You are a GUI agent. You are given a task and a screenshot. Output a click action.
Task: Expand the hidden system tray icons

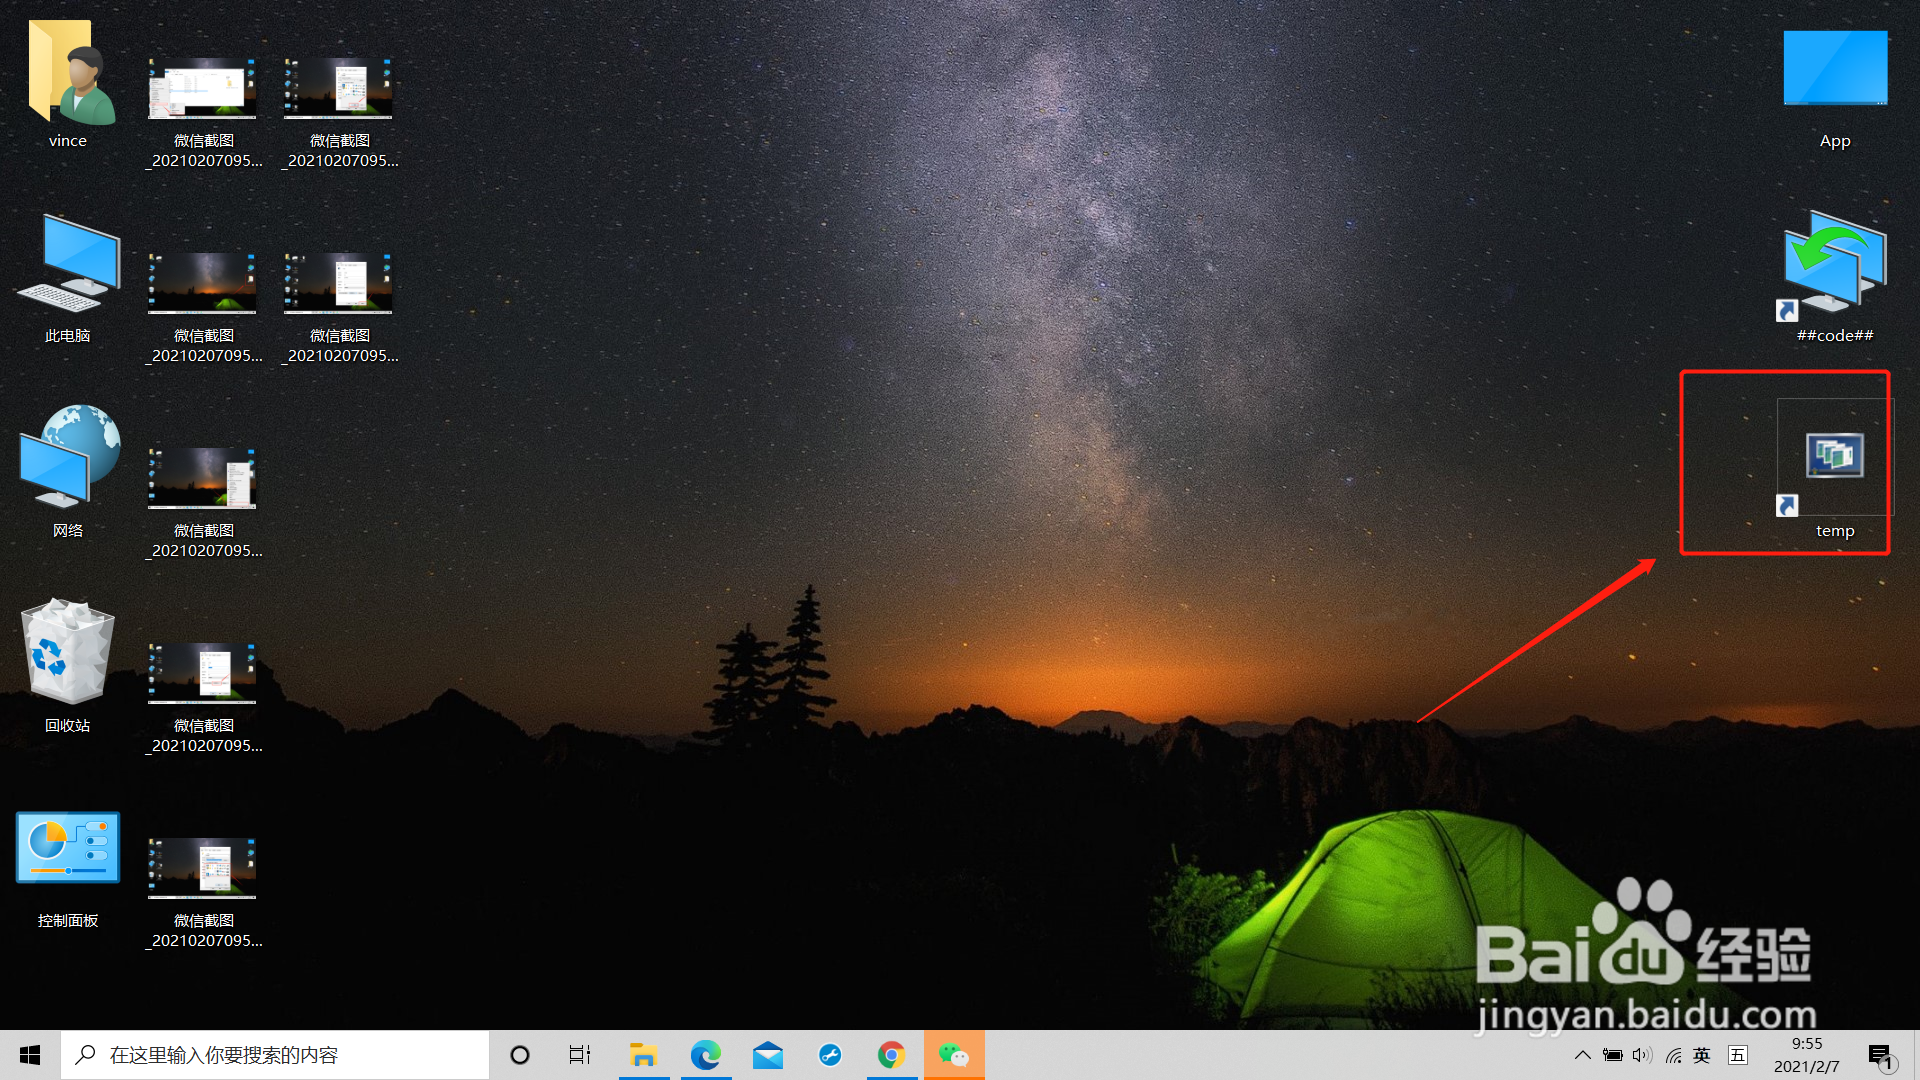(x=1582, y=1055)
